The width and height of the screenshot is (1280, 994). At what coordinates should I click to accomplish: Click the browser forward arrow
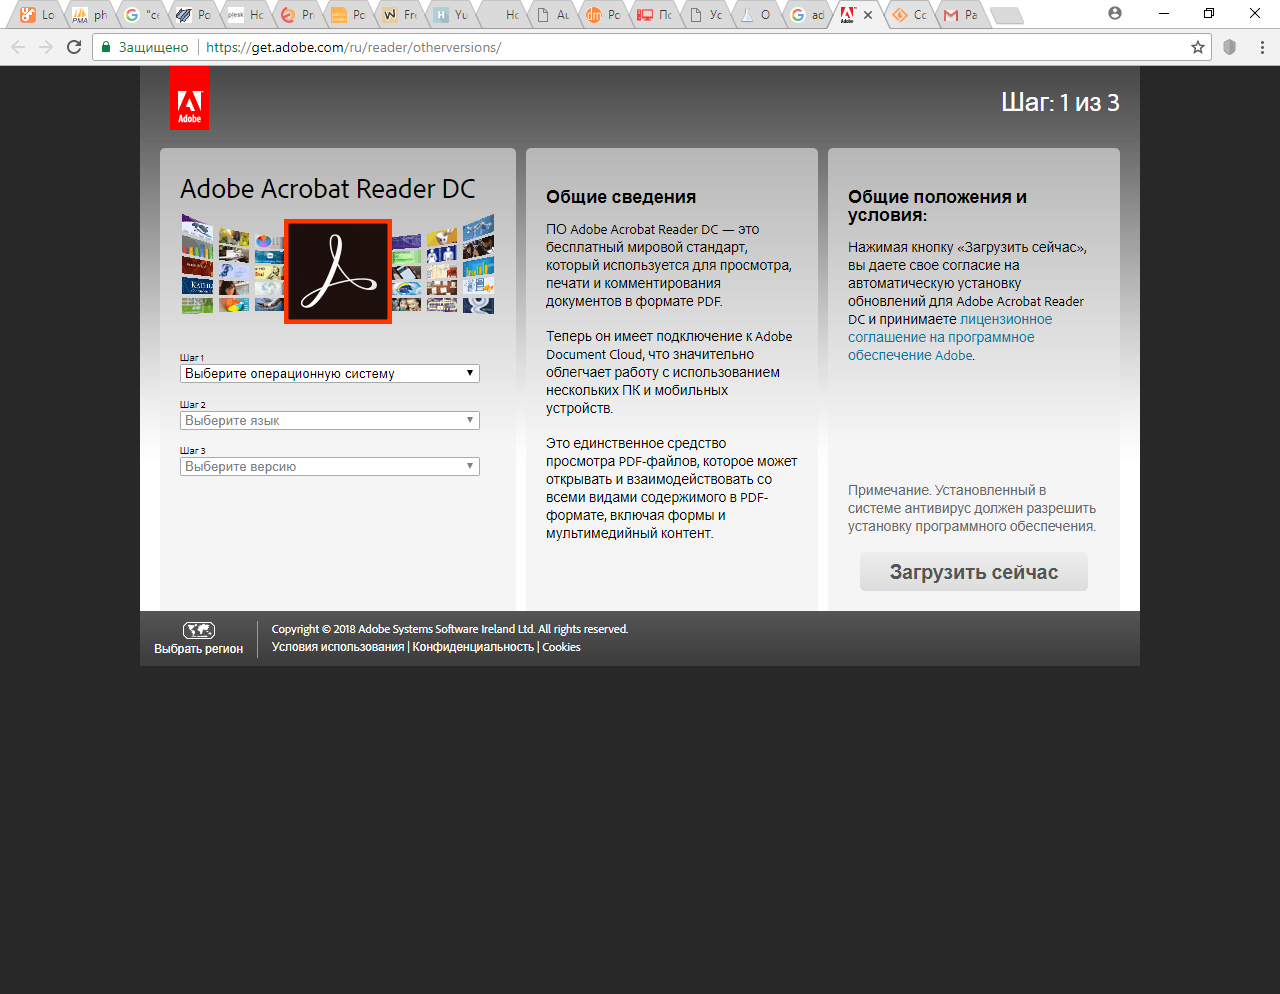46,47
